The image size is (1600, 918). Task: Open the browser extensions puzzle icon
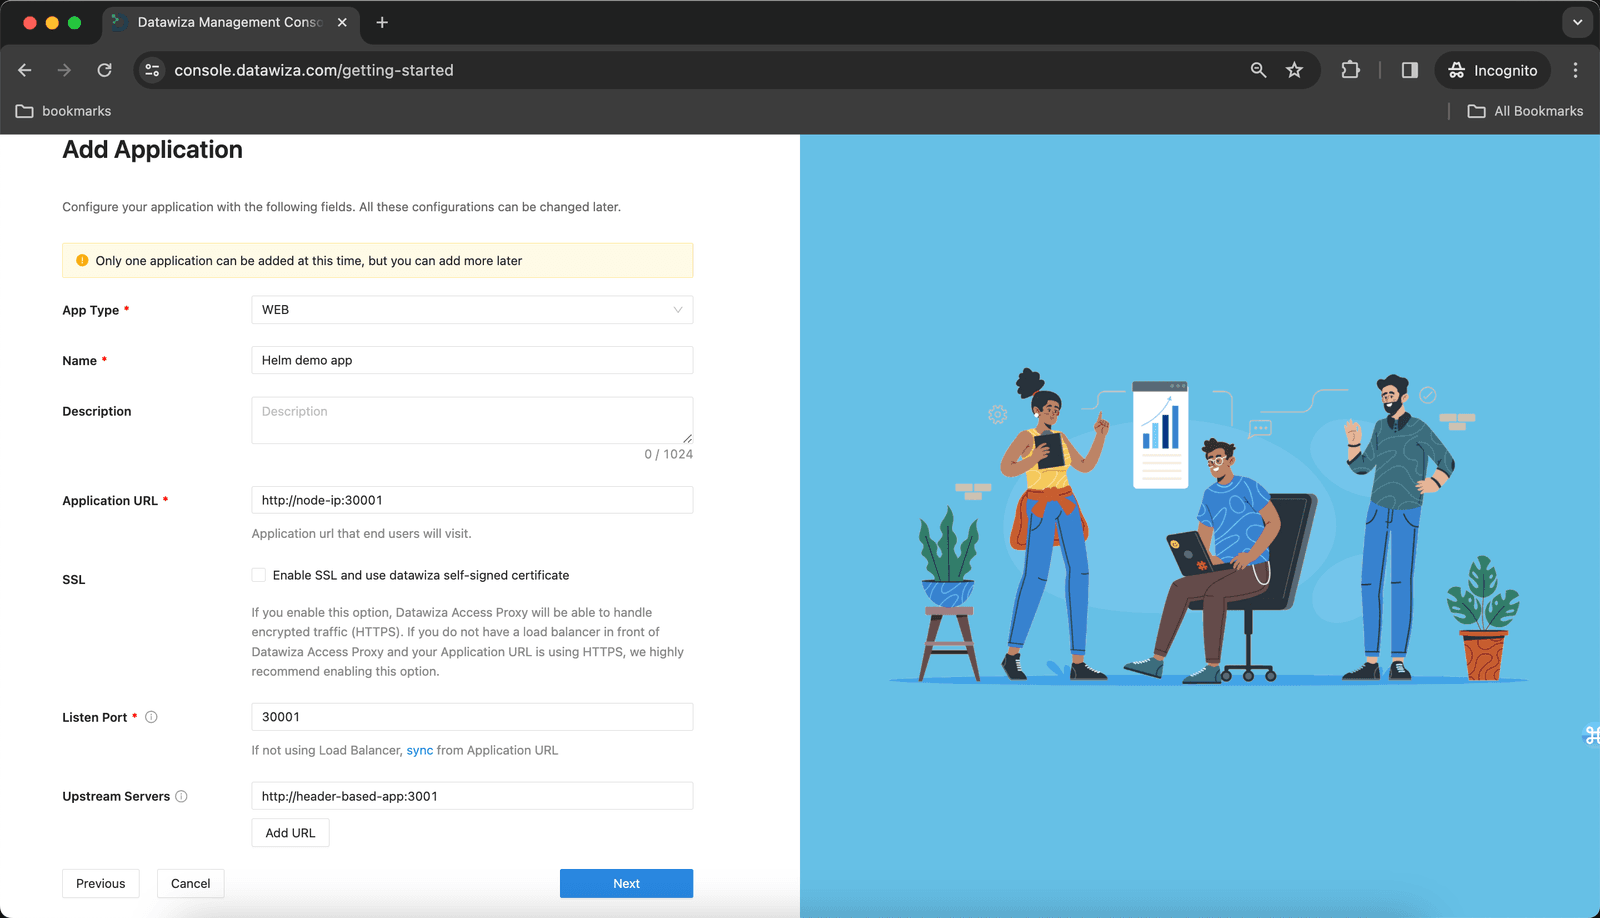[x=1350, y=70]
